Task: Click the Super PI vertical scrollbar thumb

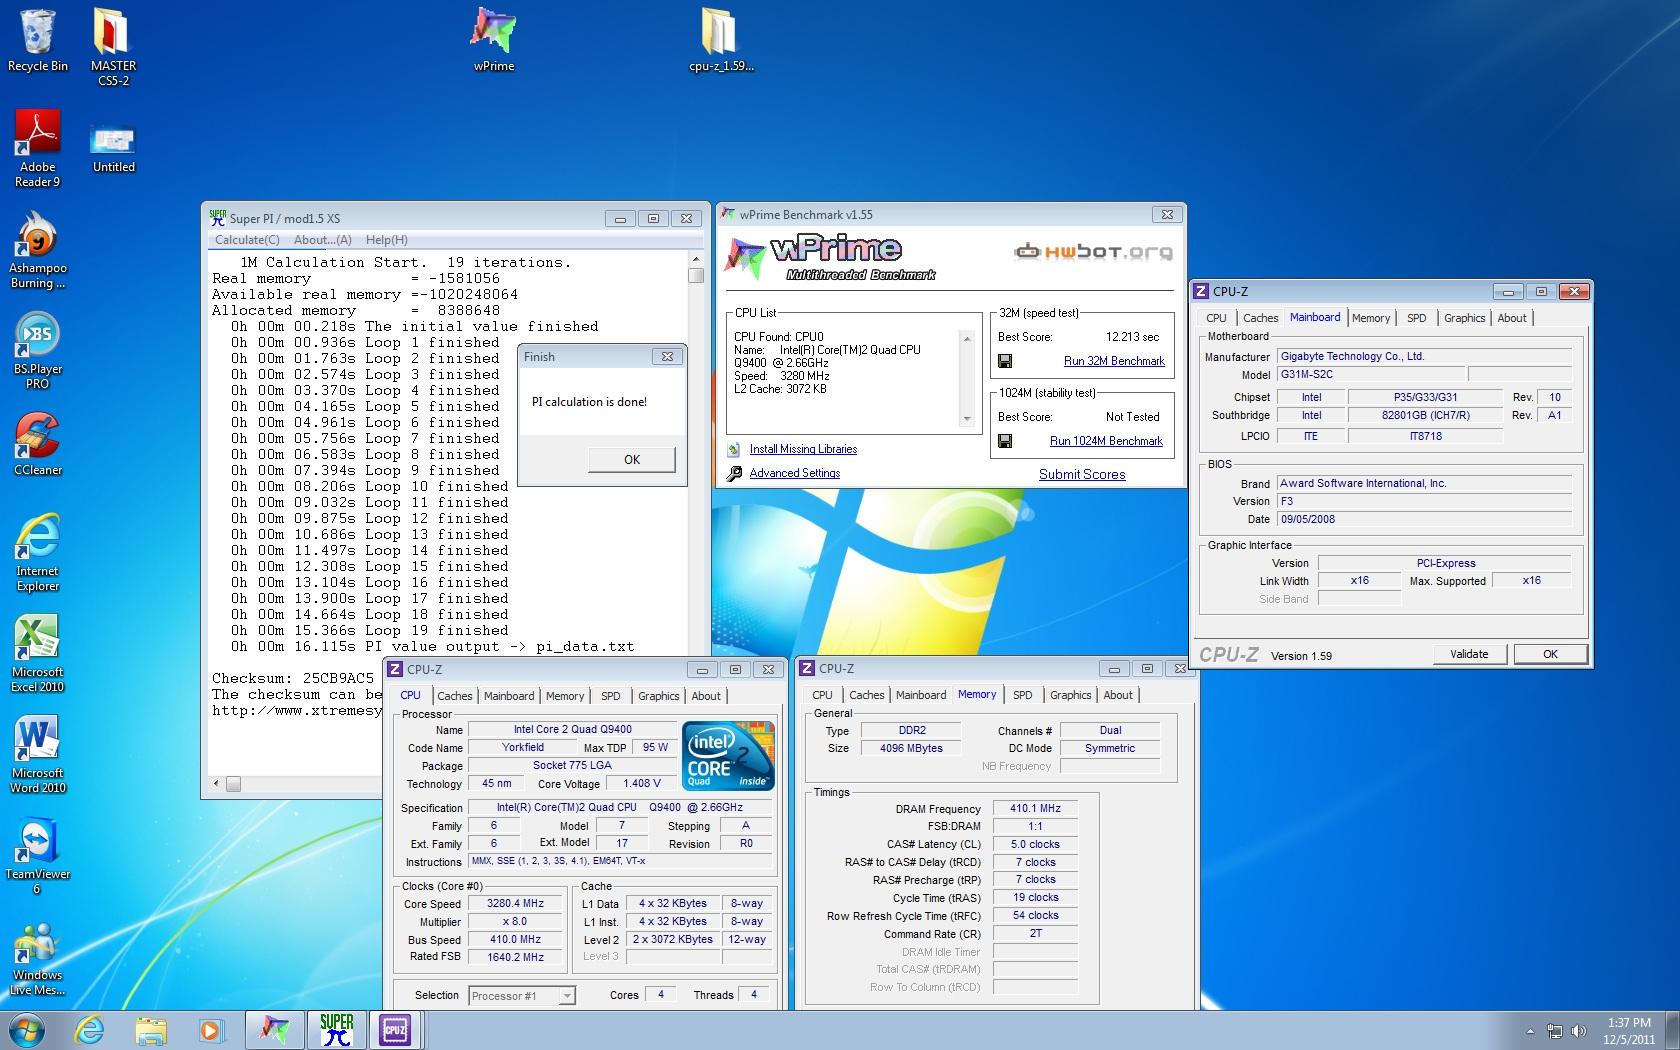Action: click(696, 275)
